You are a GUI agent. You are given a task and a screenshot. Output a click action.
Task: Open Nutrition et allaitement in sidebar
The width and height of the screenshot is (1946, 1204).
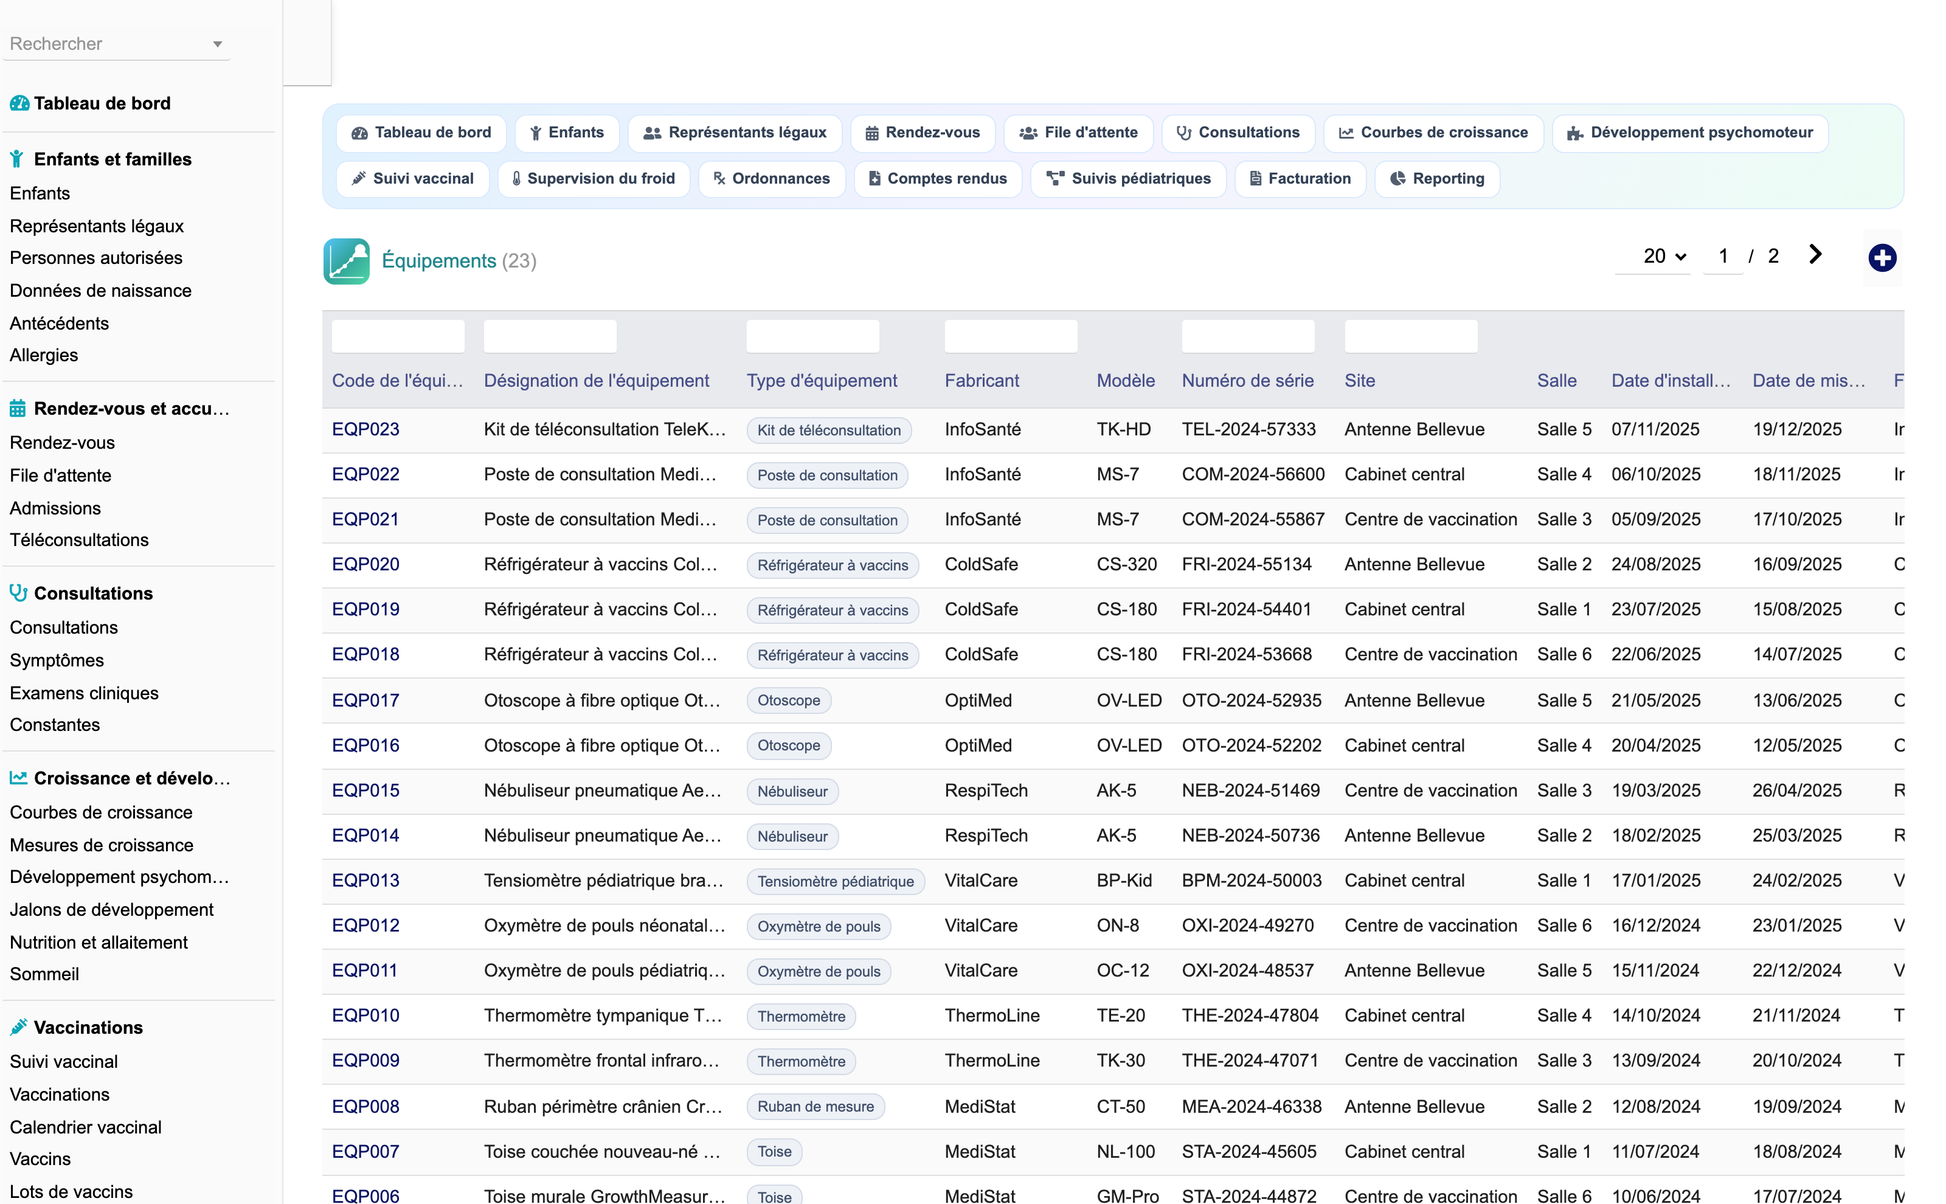coord(99,942)
